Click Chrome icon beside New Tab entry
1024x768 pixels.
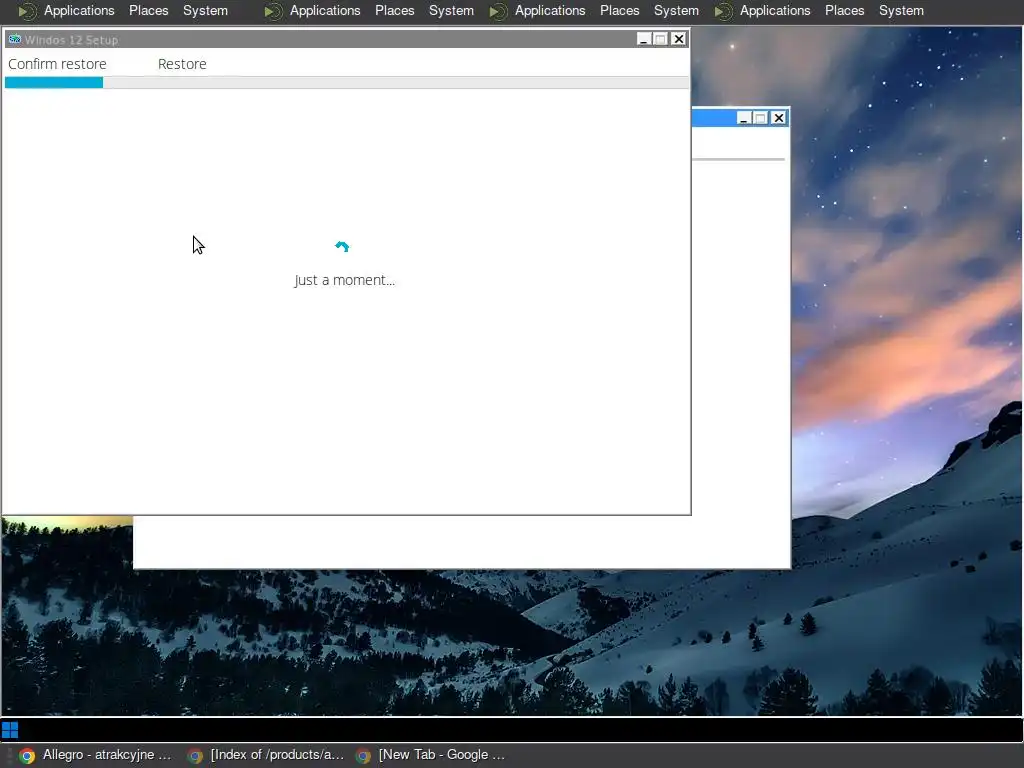(363, 756)
